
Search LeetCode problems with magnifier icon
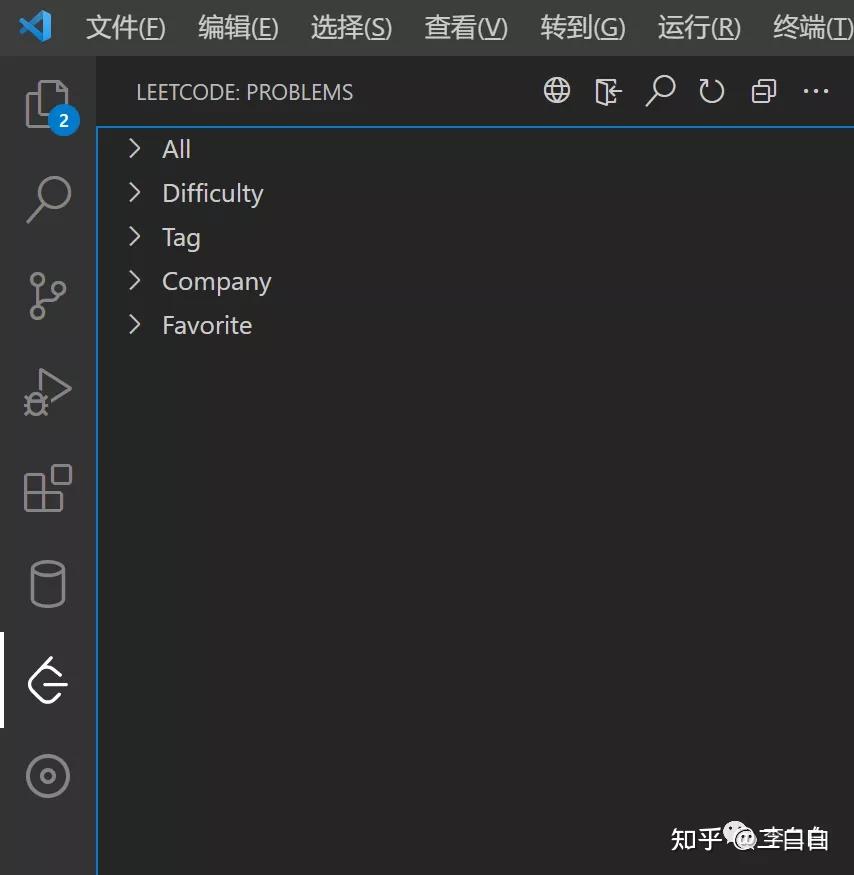(660, 91)
